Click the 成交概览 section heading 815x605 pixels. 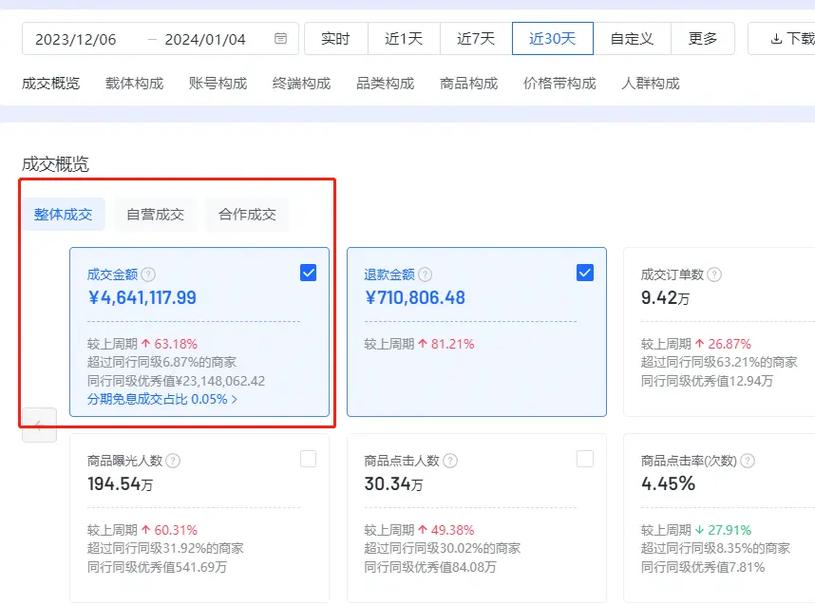click(x=55, y=164)
